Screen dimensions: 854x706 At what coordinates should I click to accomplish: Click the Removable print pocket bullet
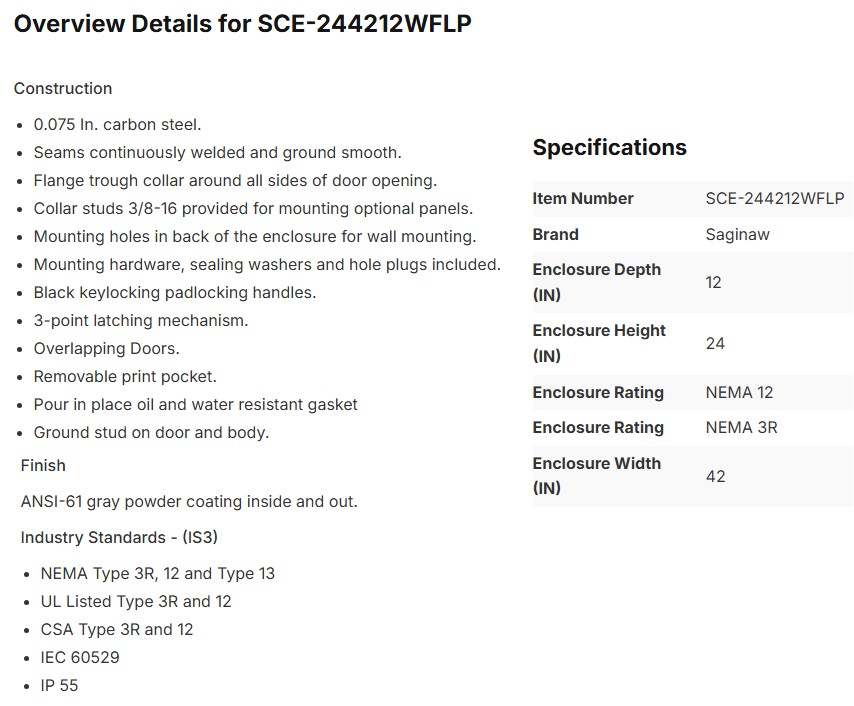[x=125, y=376]
